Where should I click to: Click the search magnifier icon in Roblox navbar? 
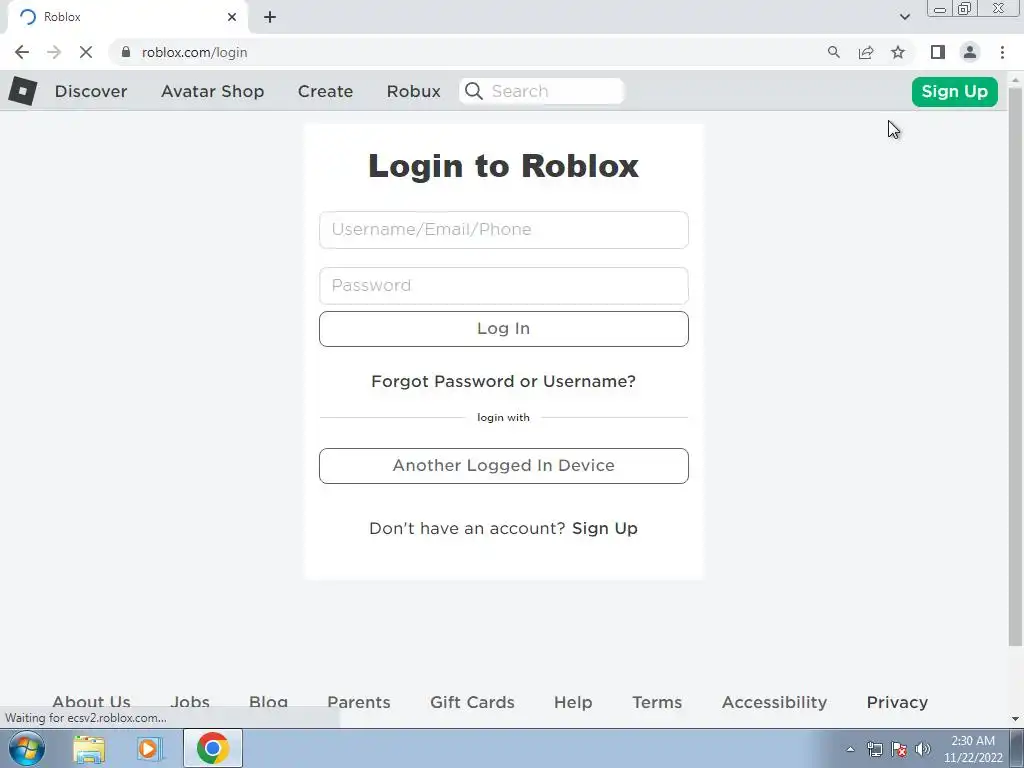pyautogui.click(x=474, y=91)
